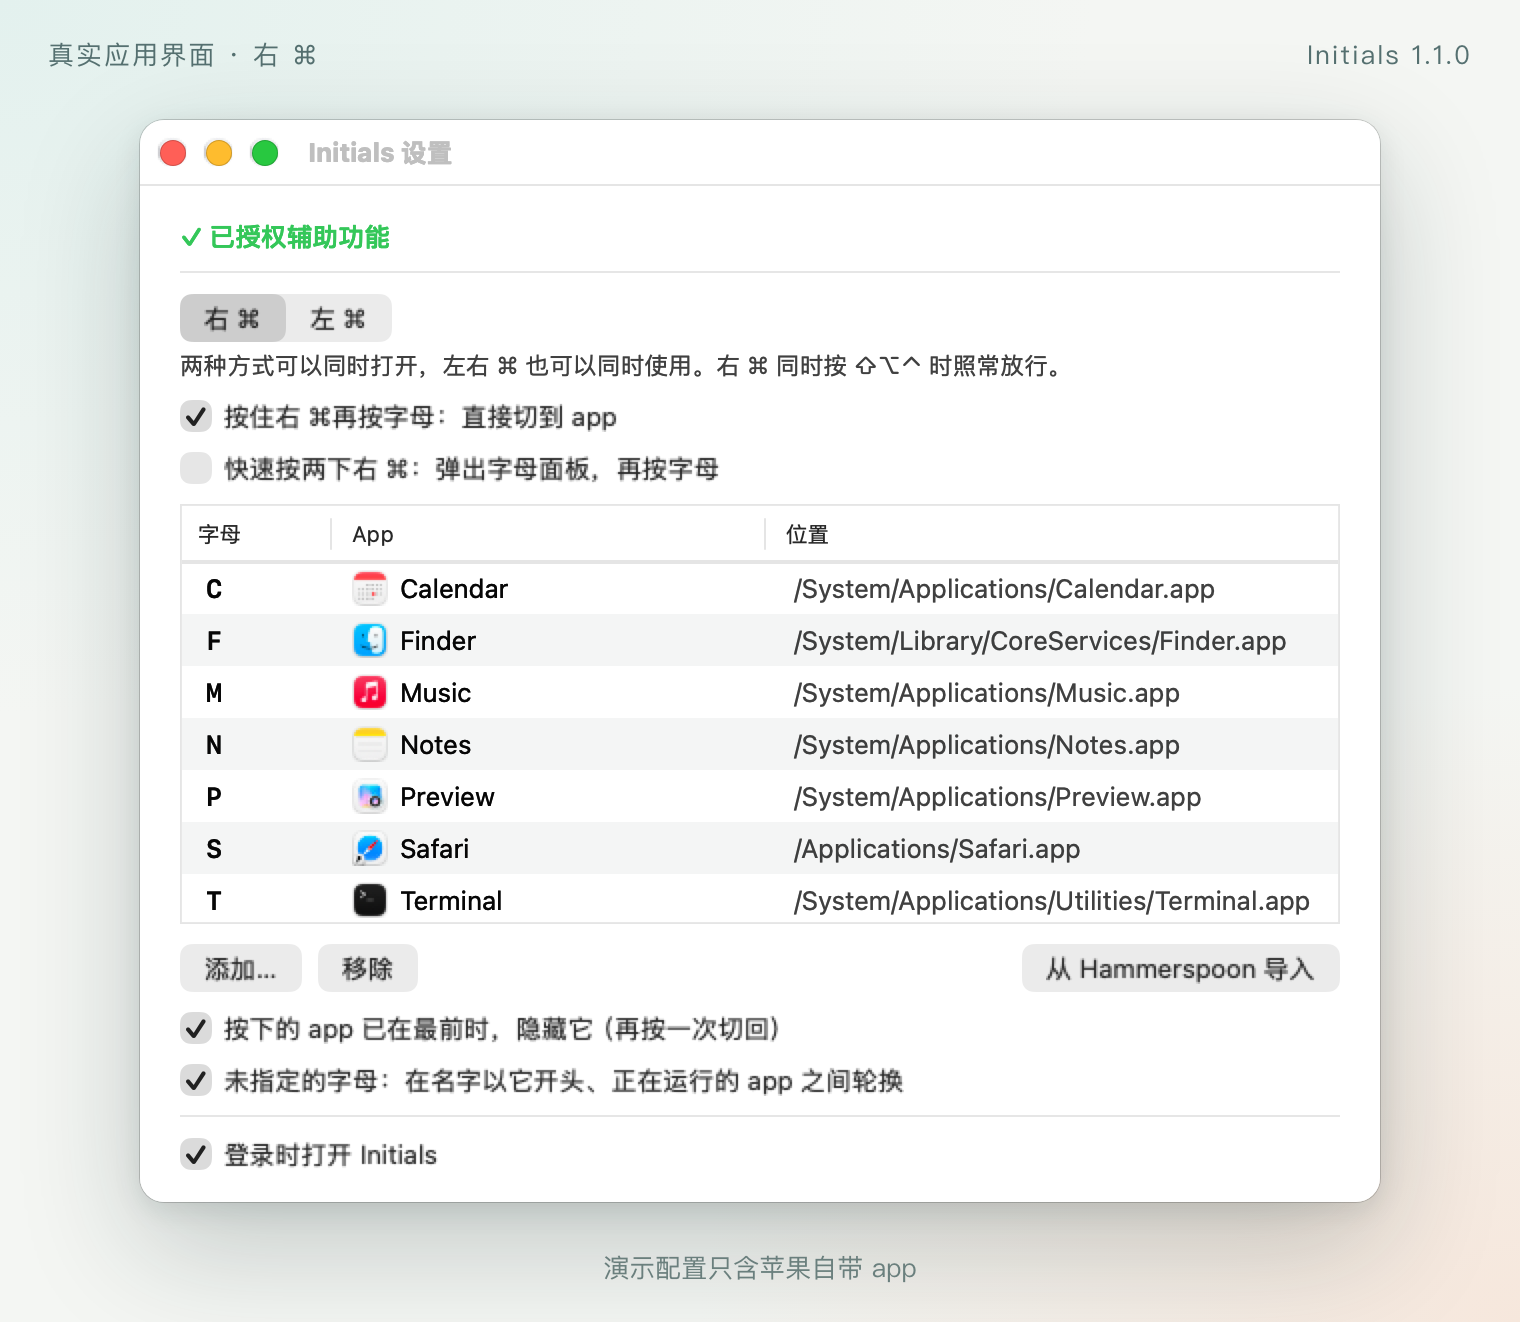This screenshot has height=1322, width=1520.
Task: Click path /System/Applications/Utilities/Terminal.app
Action: coord(1052,901)
